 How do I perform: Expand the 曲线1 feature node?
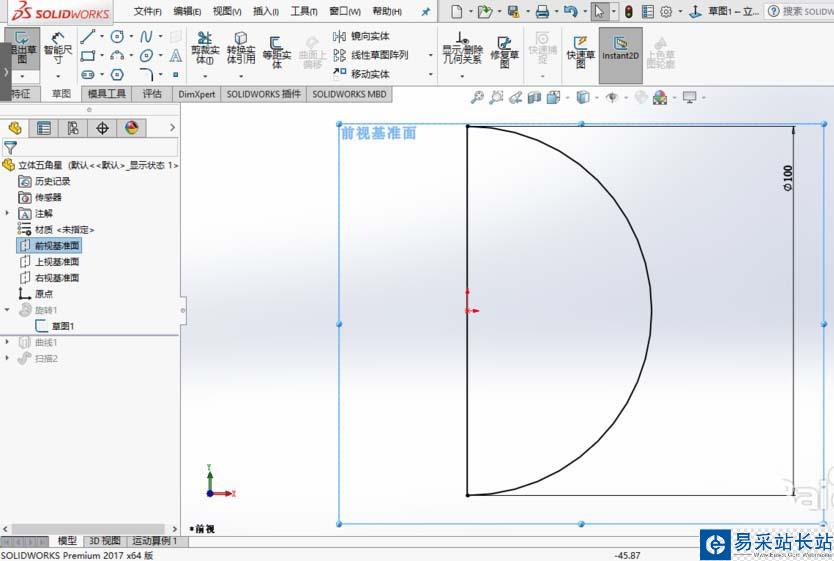(x=7, y=342)
